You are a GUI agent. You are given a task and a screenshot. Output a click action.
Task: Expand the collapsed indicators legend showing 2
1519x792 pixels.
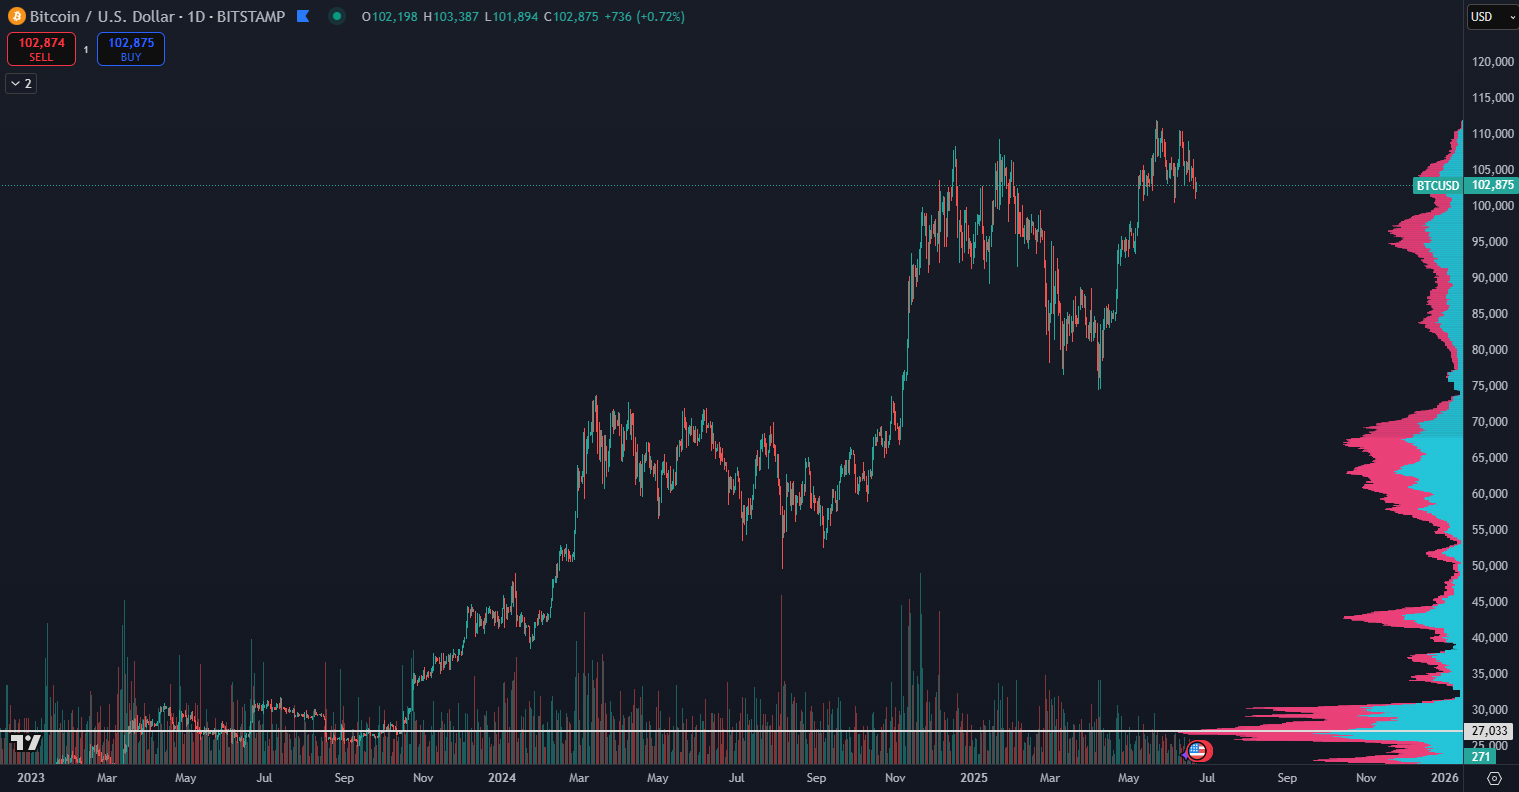pos(21,83)
